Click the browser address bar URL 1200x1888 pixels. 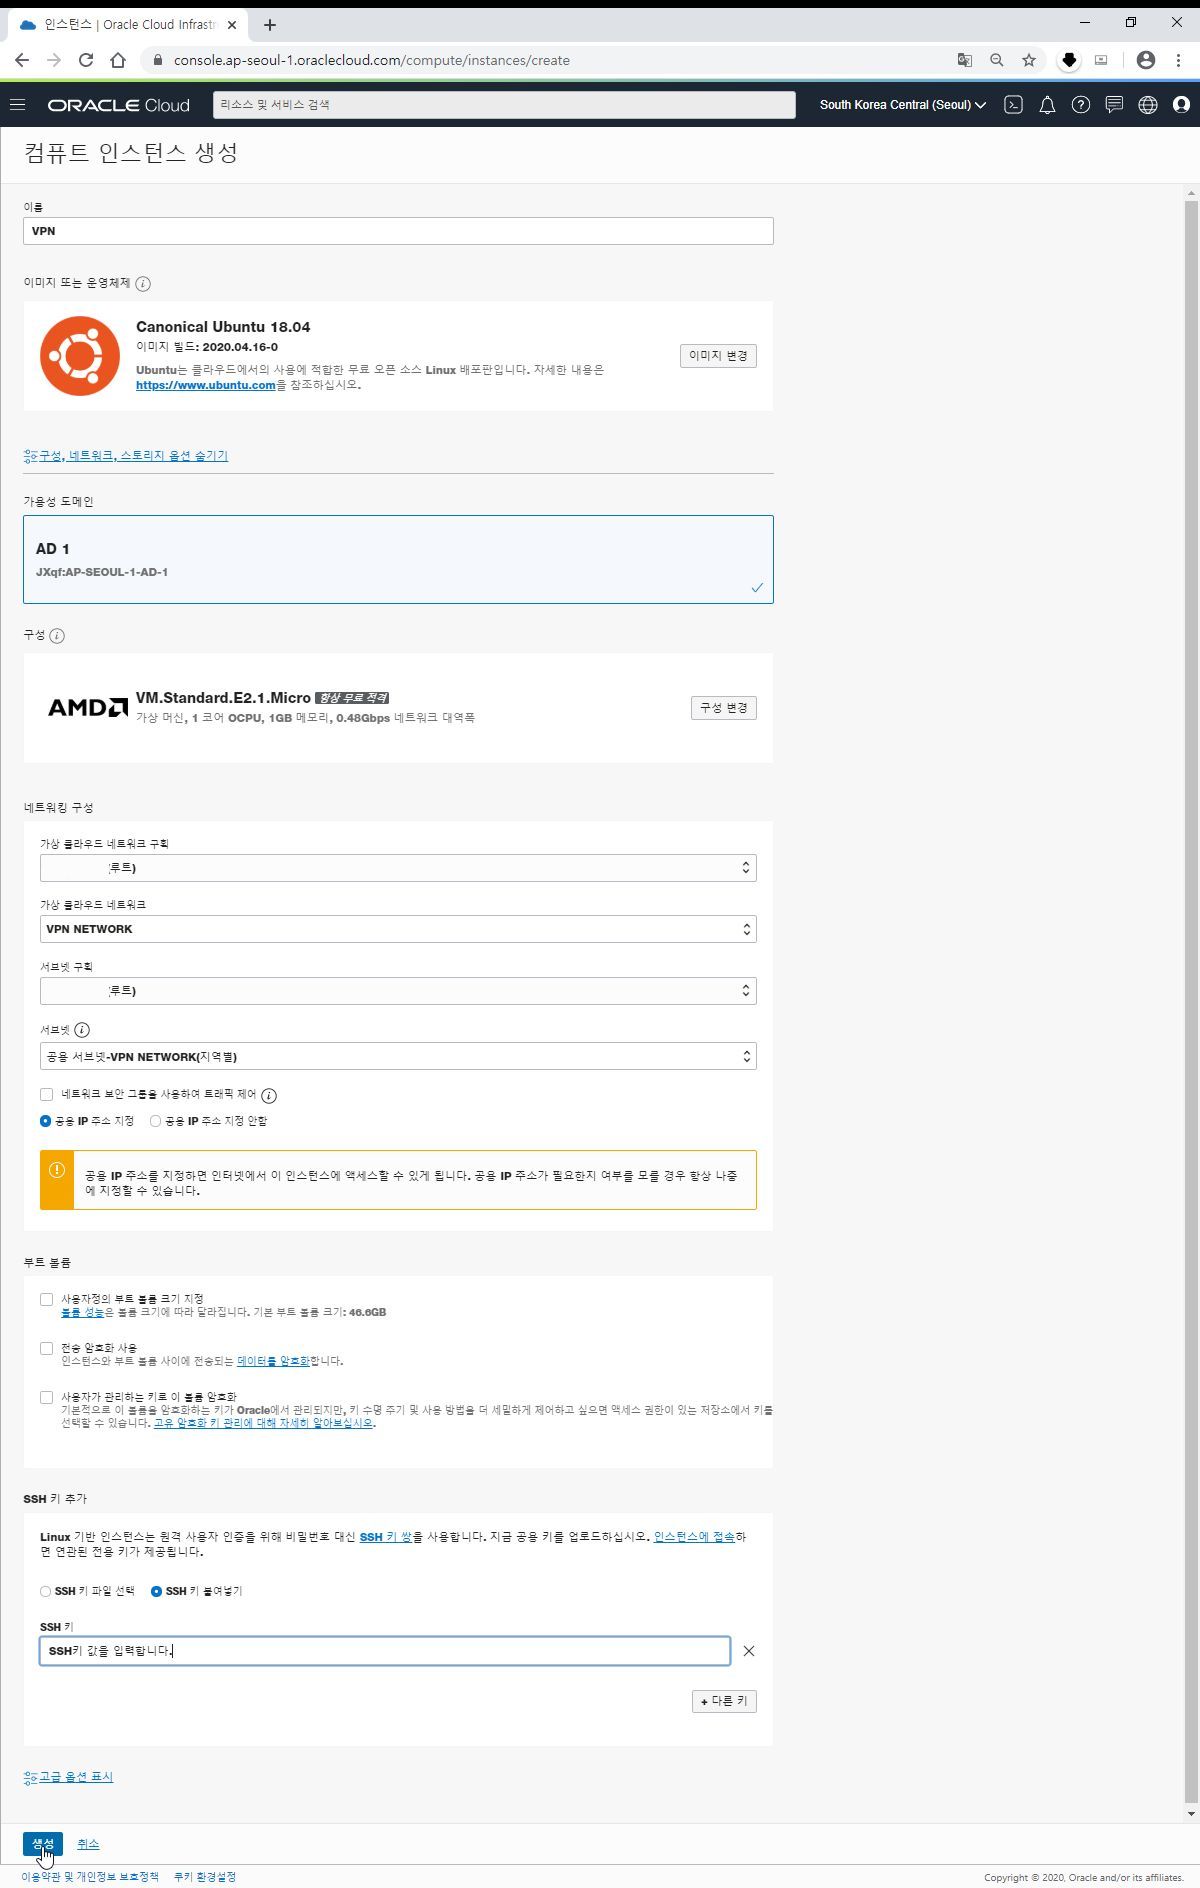coord(371,60)
